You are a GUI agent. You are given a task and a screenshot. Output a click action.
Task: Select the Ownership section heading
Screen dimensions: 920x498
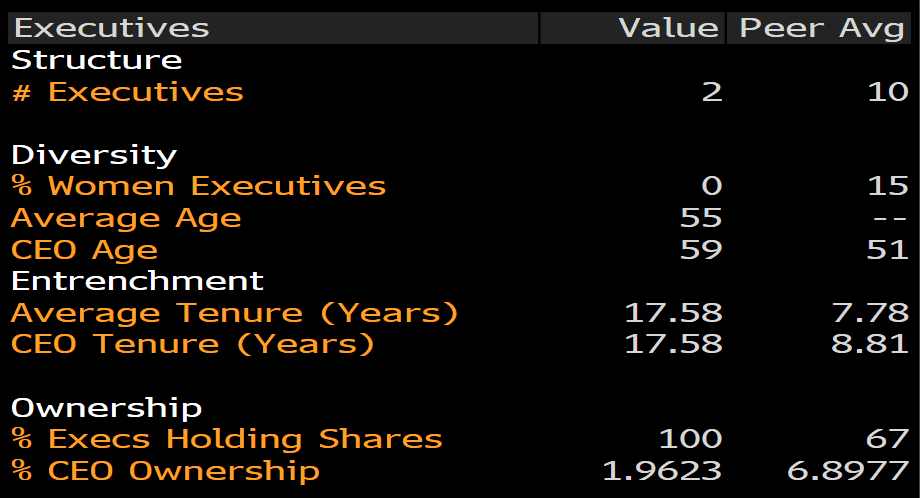[x=106, y=408]
